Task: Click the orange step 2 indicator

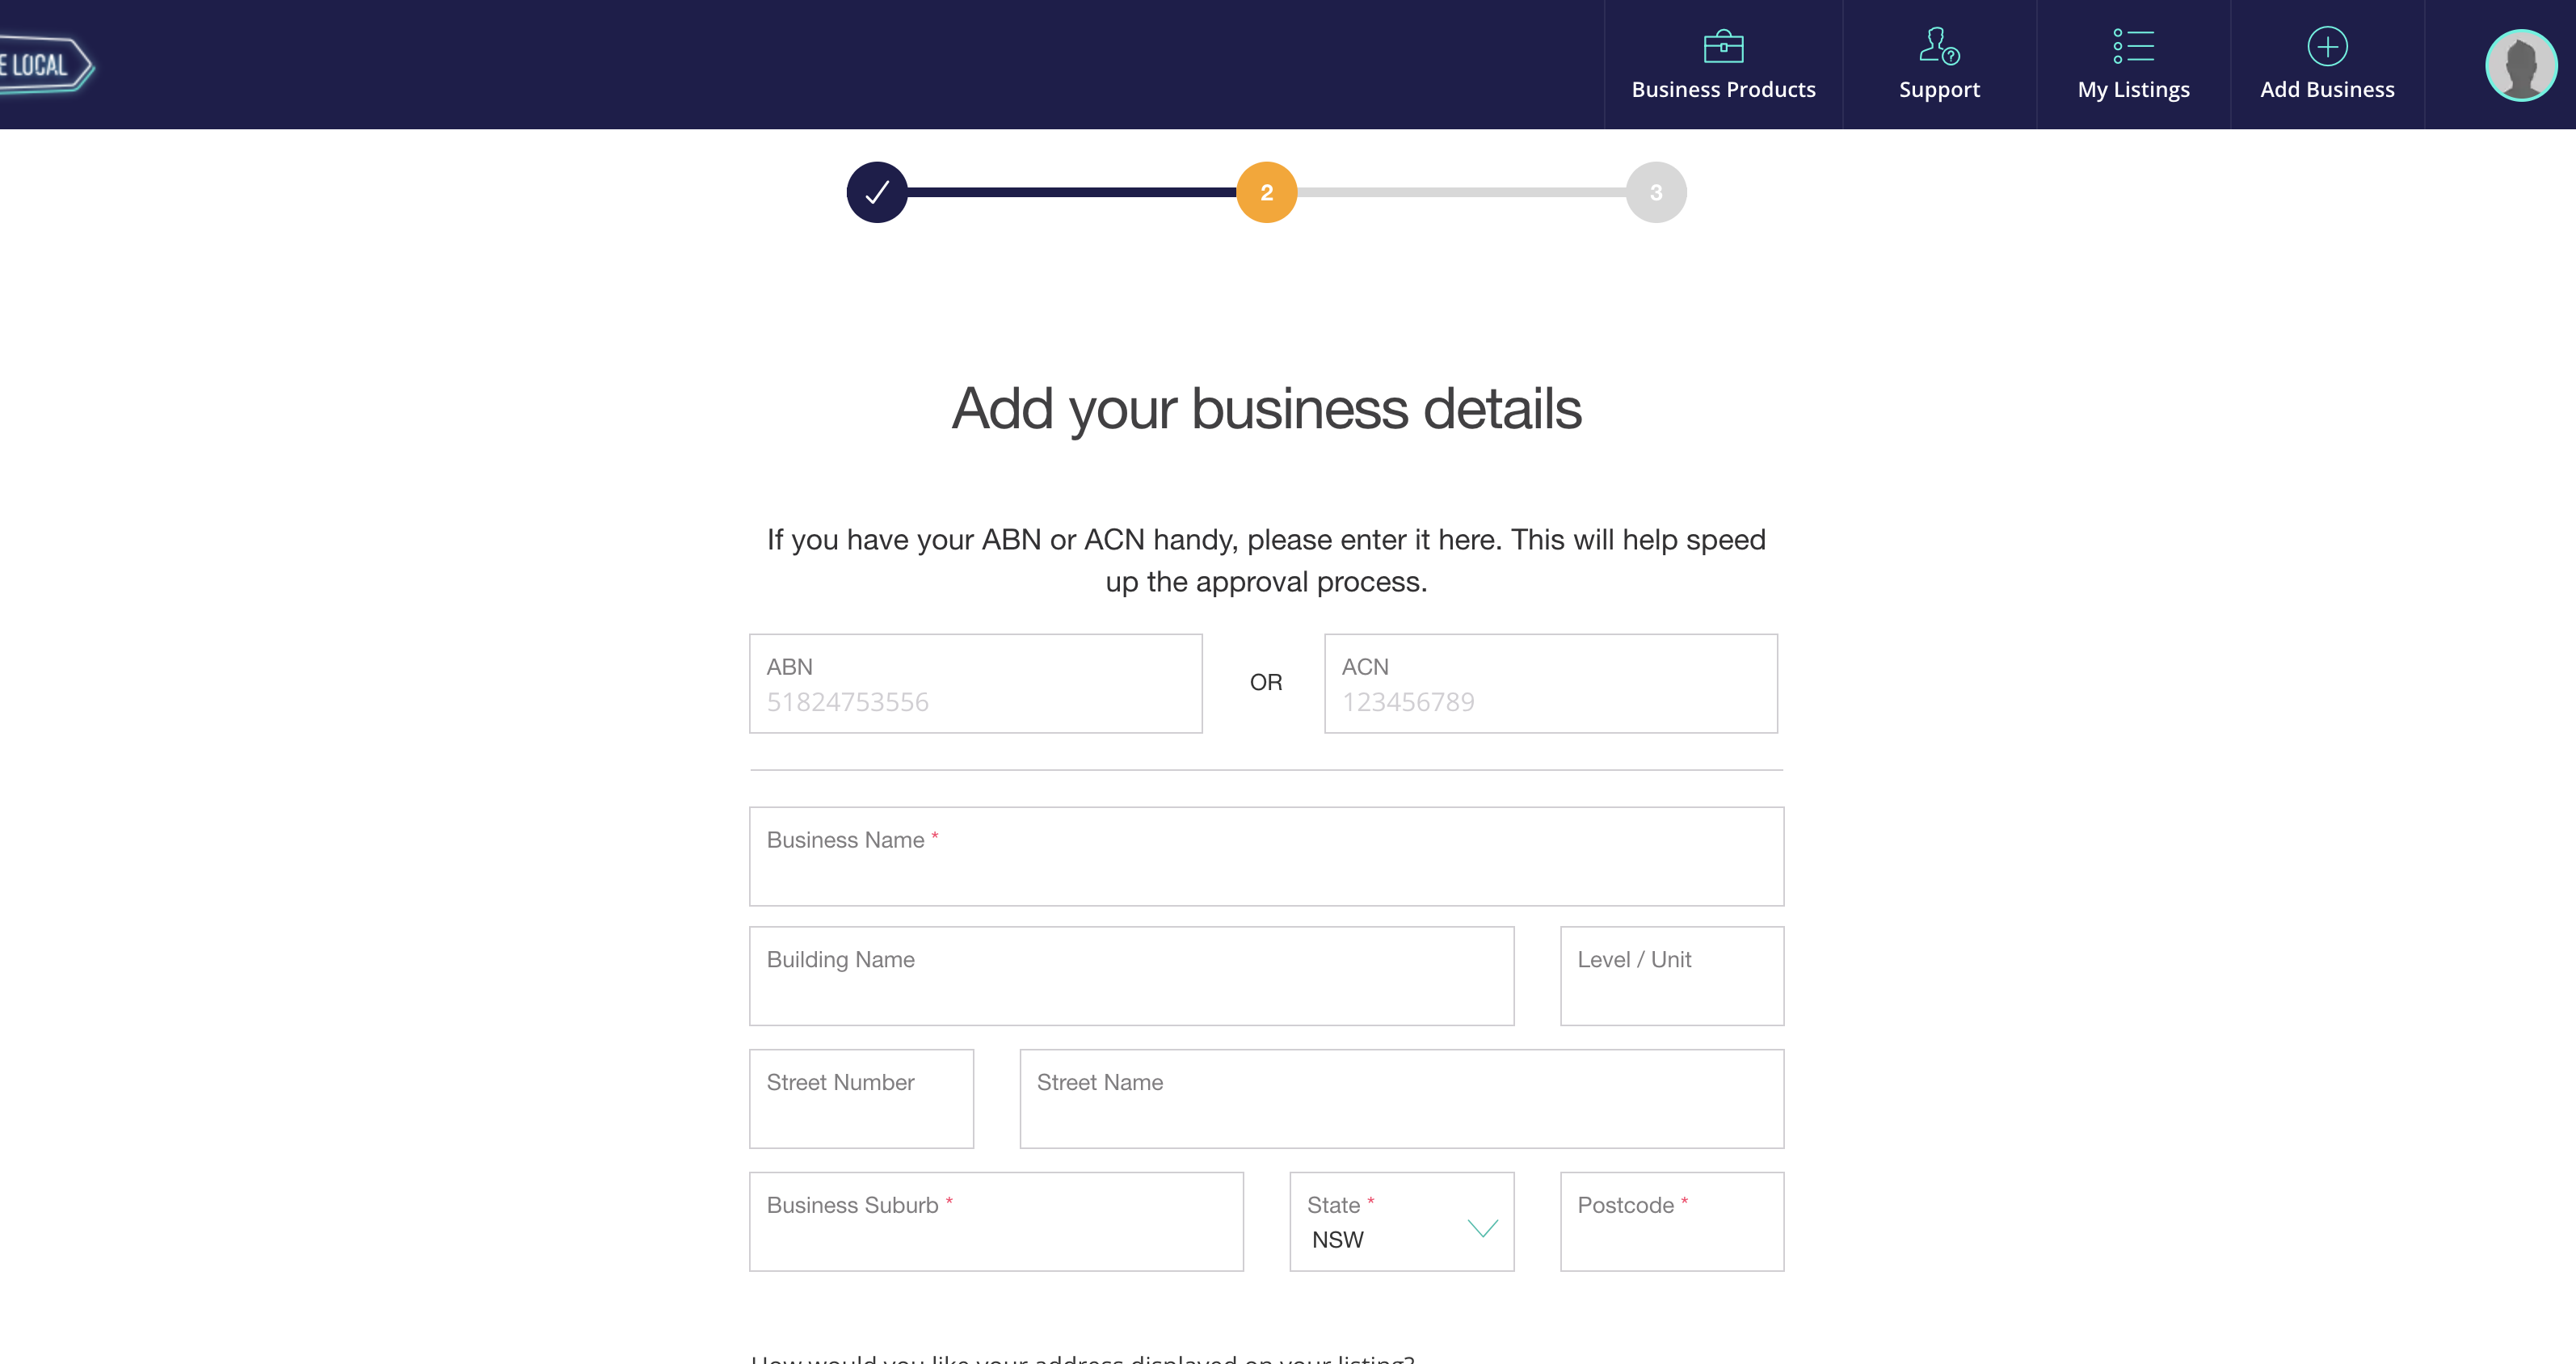Action: 1266,192
